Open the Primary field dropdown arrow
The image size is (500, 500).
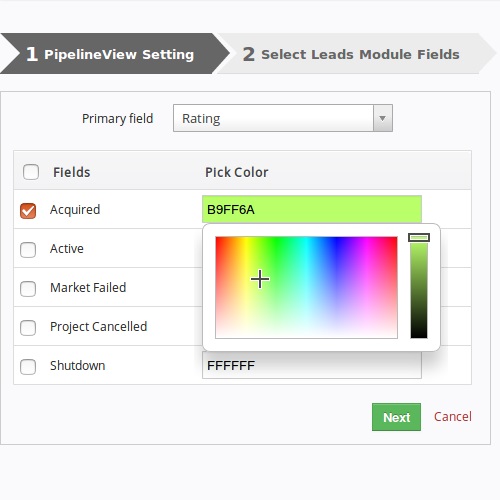coord(382,118)
